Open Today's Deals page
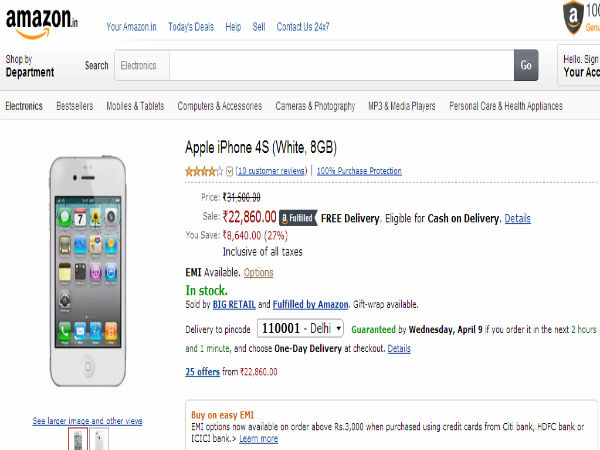Image resolution: width=600 pixels, height=450 pixels. [x=192, y=26]
